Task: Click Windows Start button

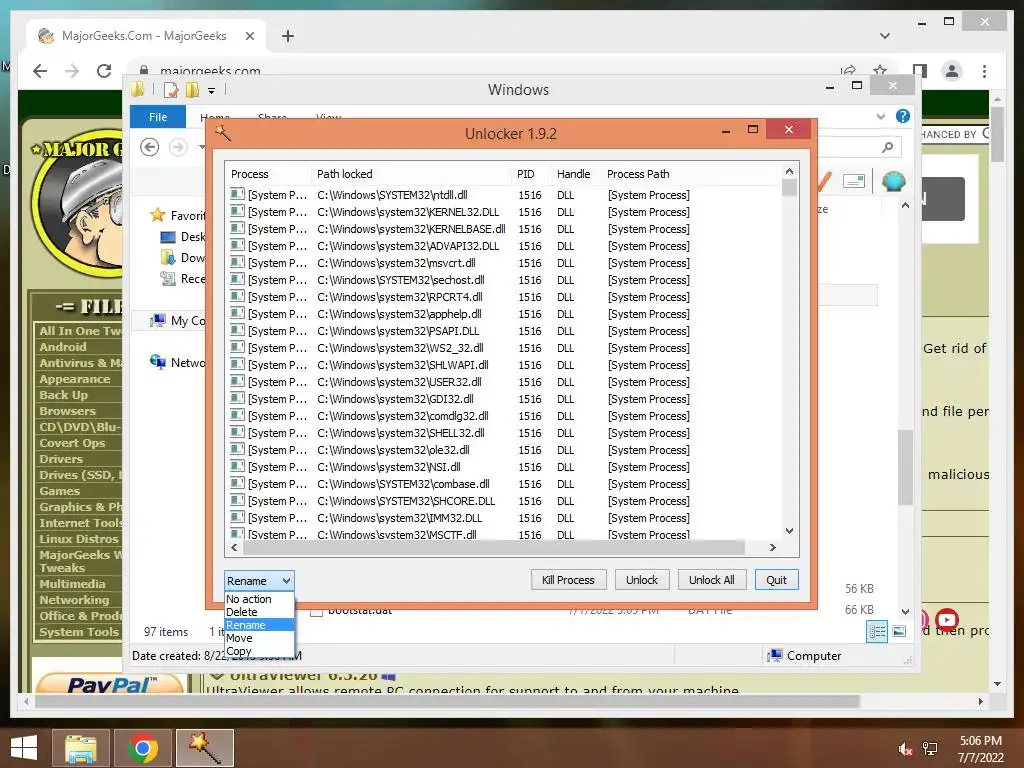Action: pyautogui.click(x=24, y=748)
